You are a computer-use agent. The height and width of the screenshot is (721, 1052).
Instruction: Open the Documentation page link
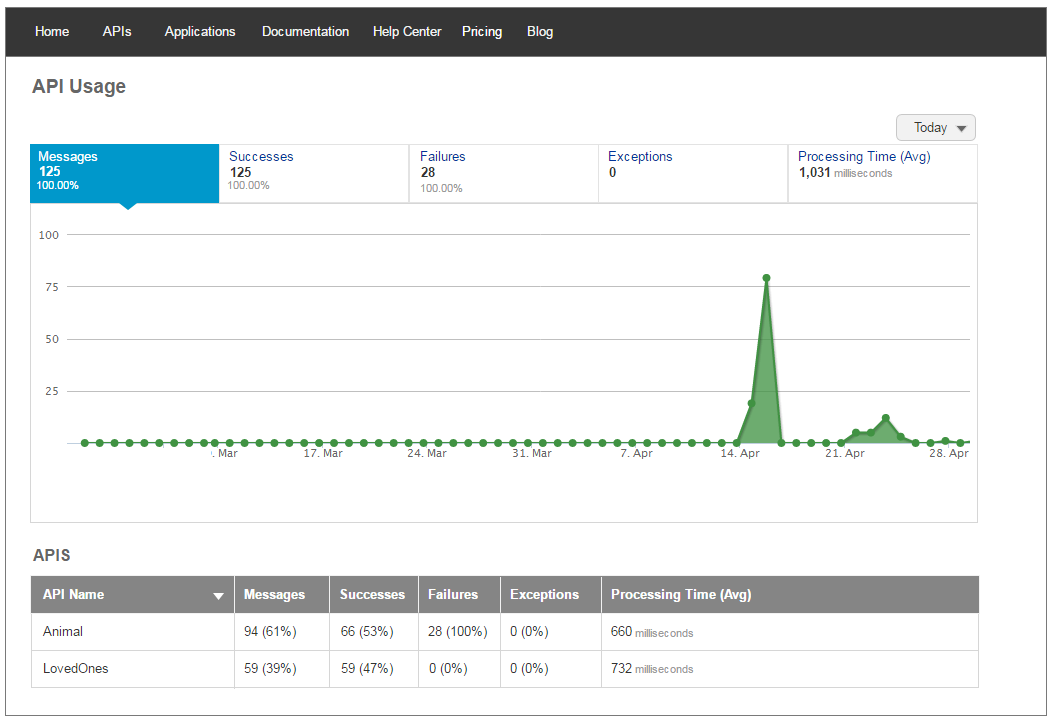tap(305, 31)
